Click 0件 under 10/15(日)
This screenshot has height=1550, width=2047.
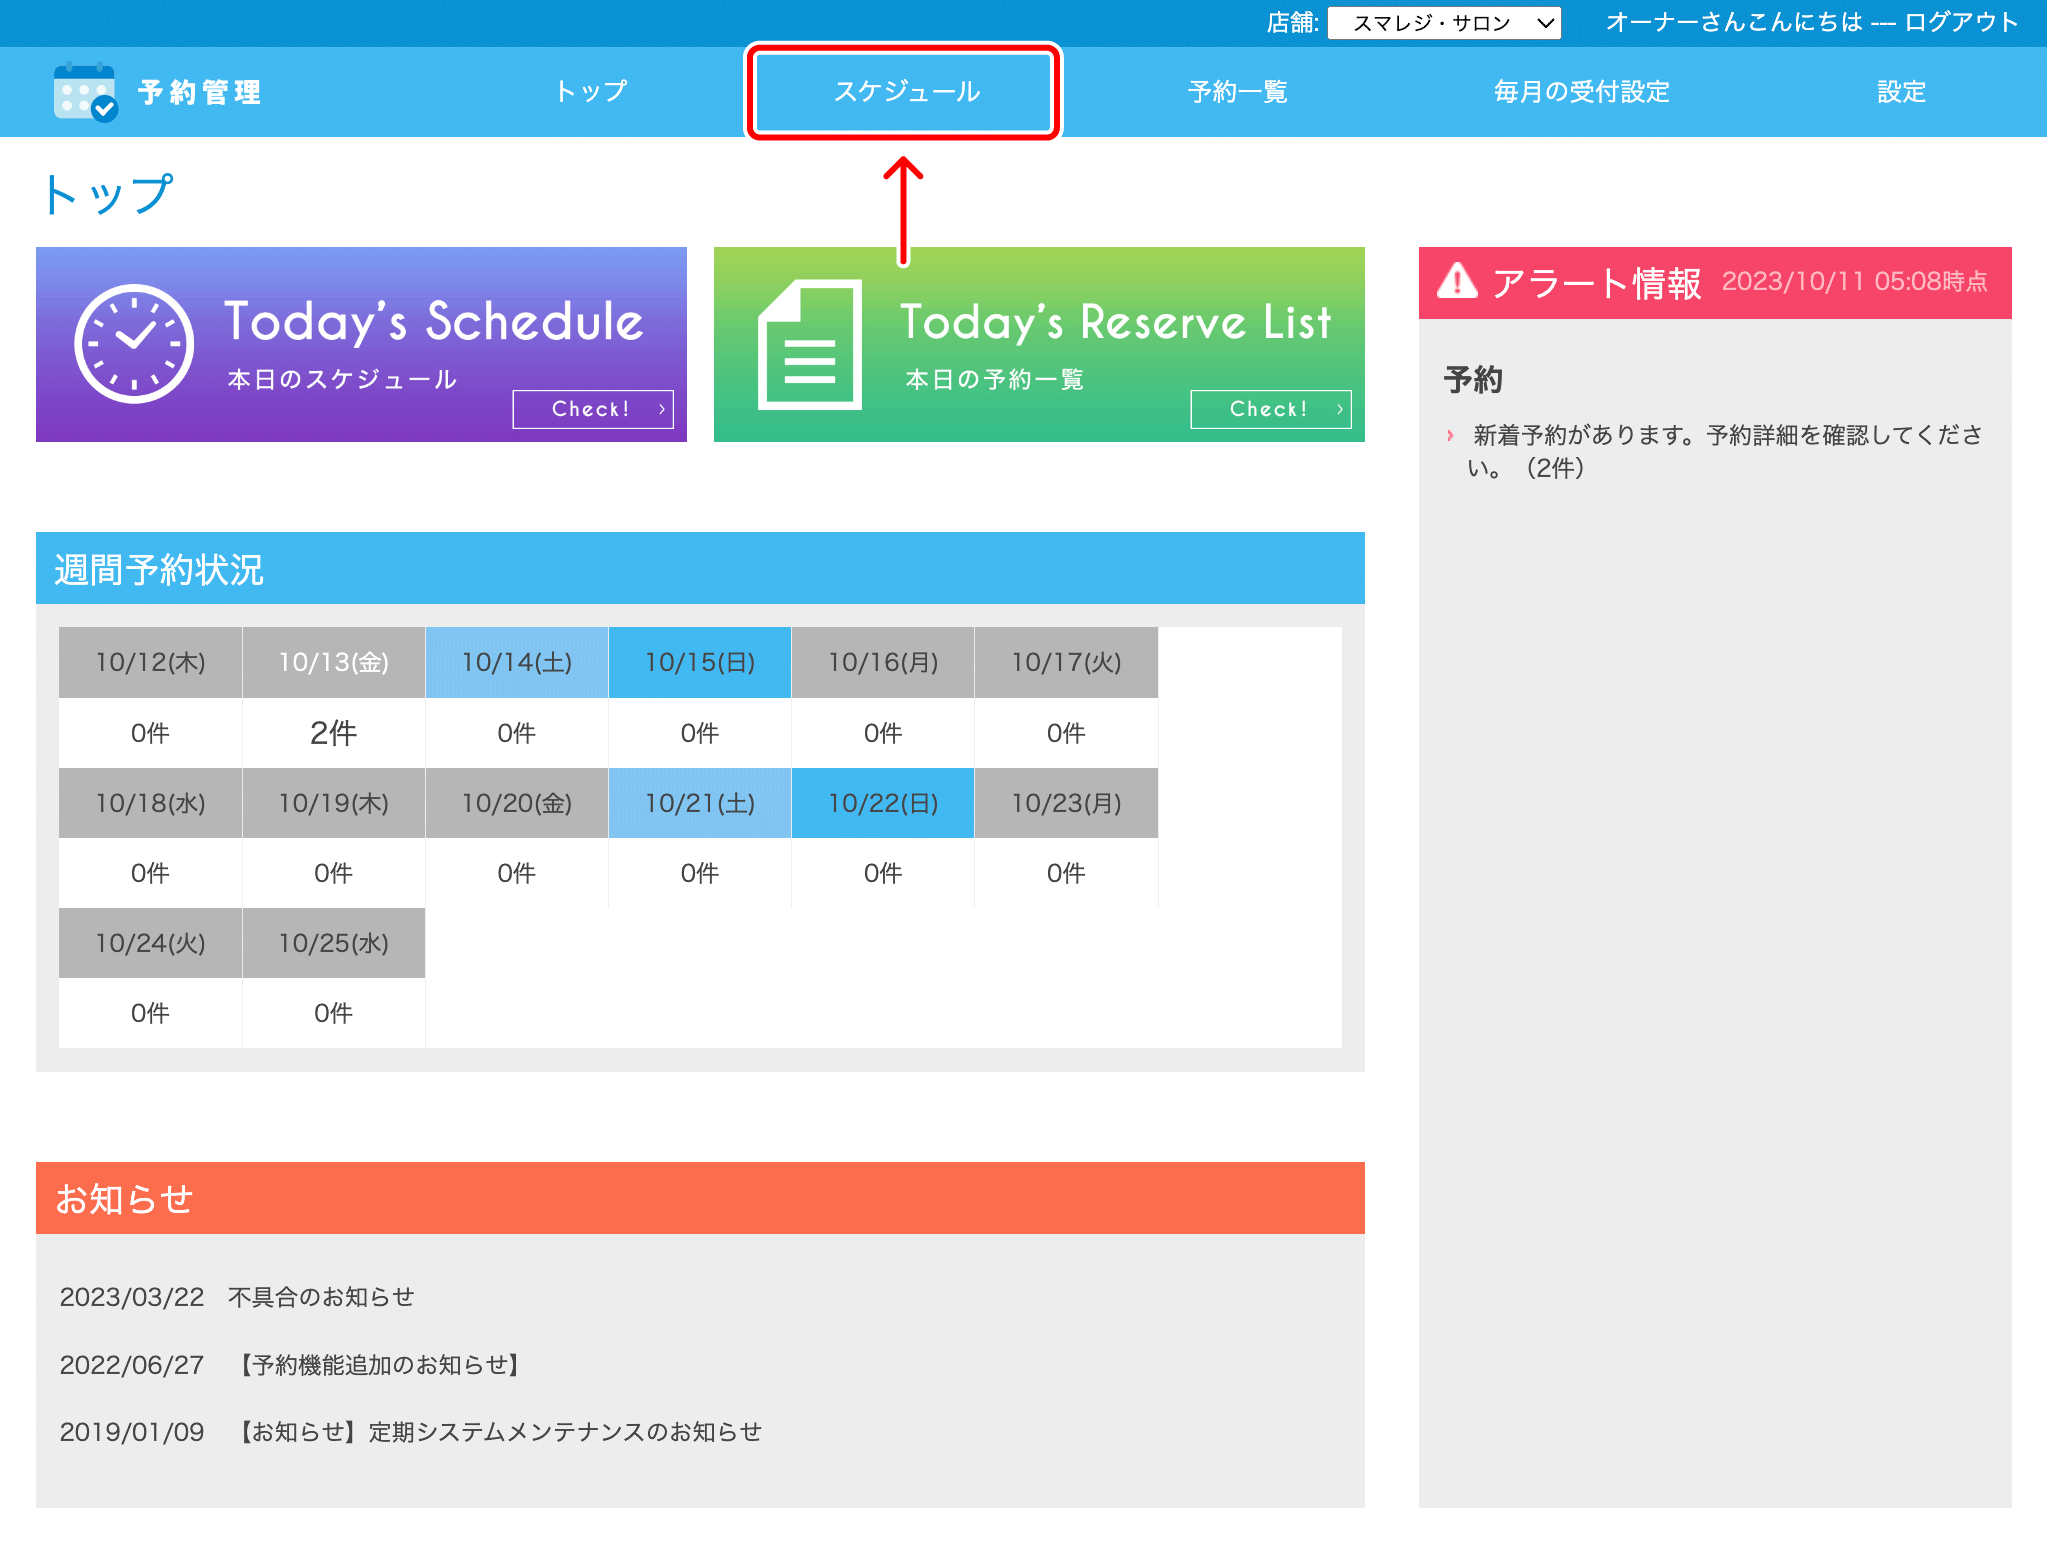700,733
